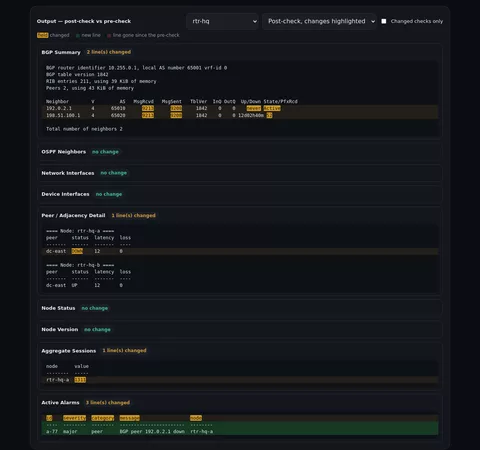
Task: Click the 'major' severity cell
Action: point(70,432)
